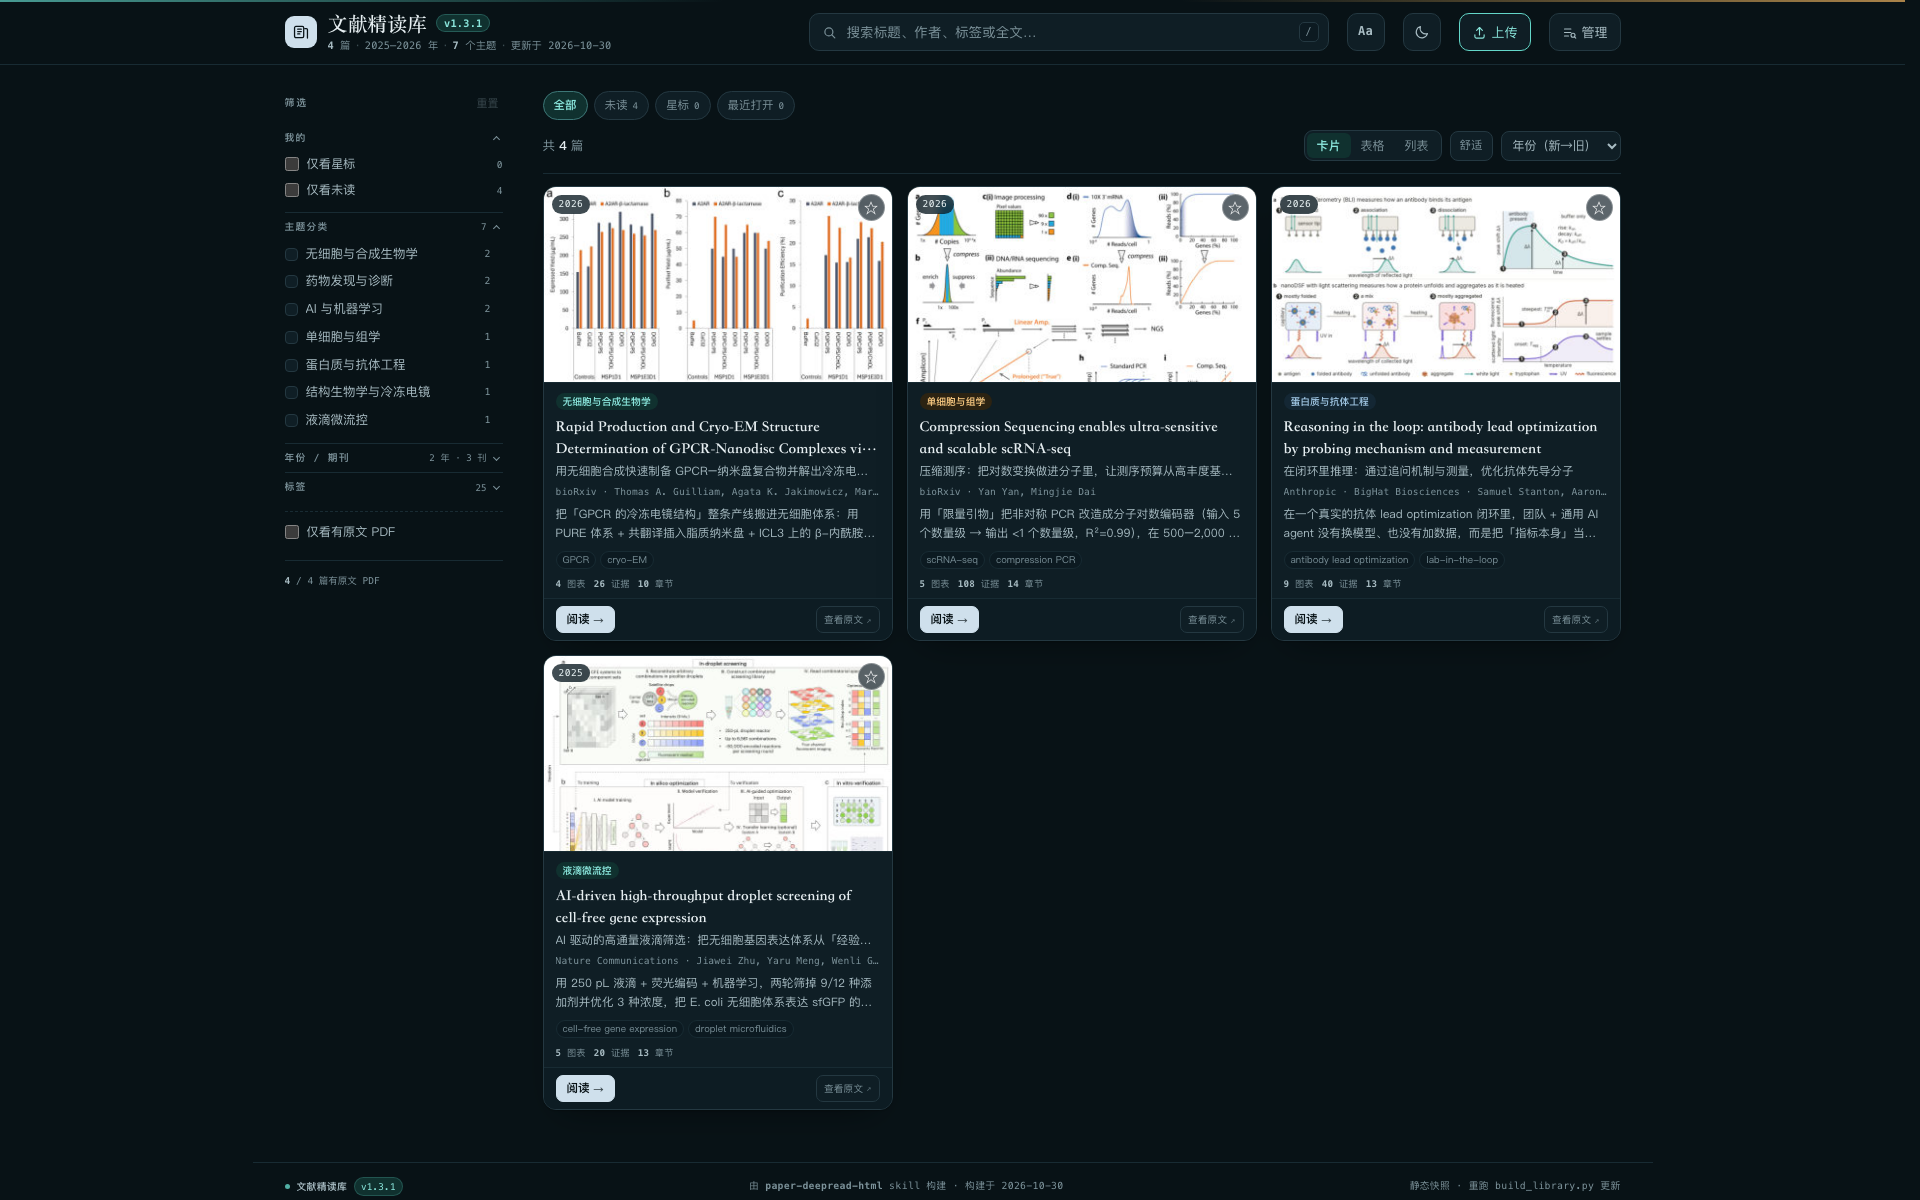Click 阅读 on the AI-driven droplet screening card

tap(585, 1089)
